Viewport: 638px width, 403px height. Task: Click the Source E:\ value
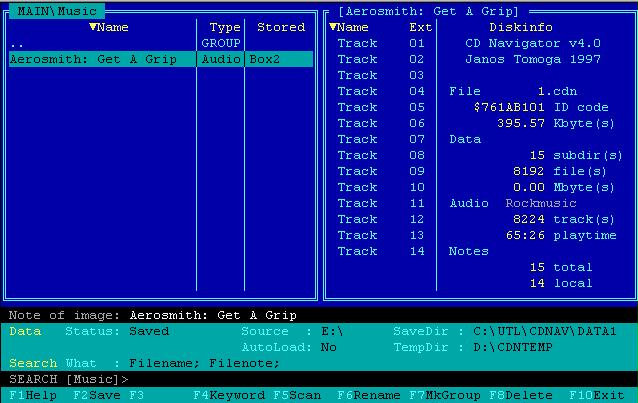click(x=332, y=331)
